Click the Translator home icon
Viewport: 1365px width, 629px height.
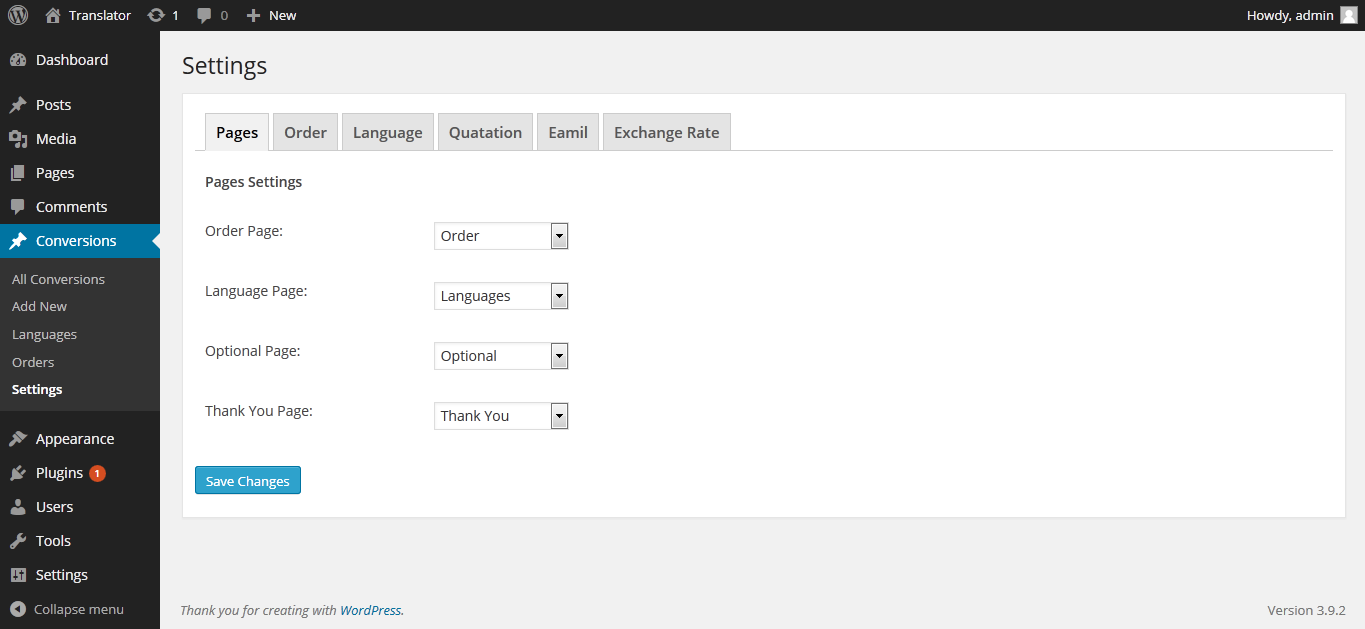tap(53, 15)
